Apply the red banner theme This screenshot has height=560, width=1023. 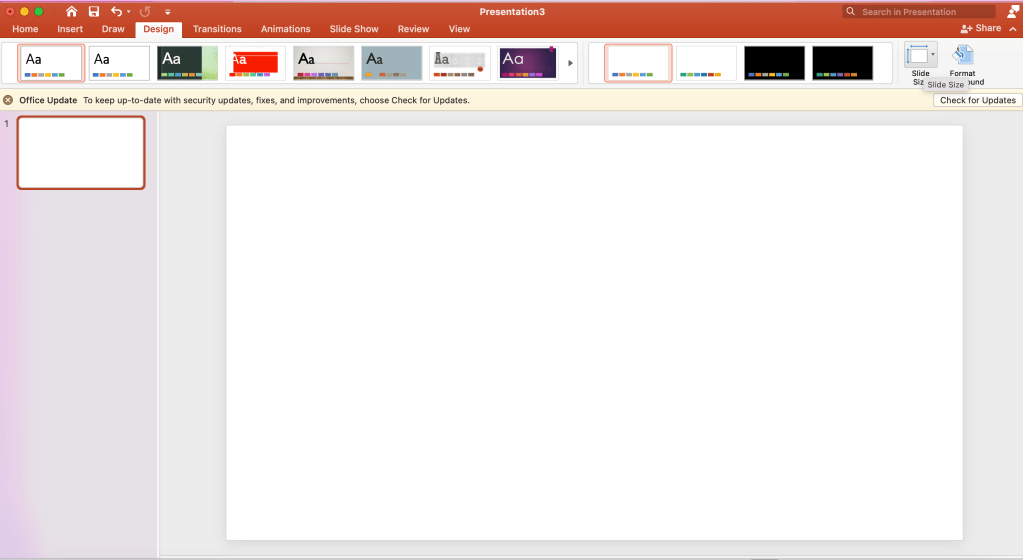pos(255,63)
